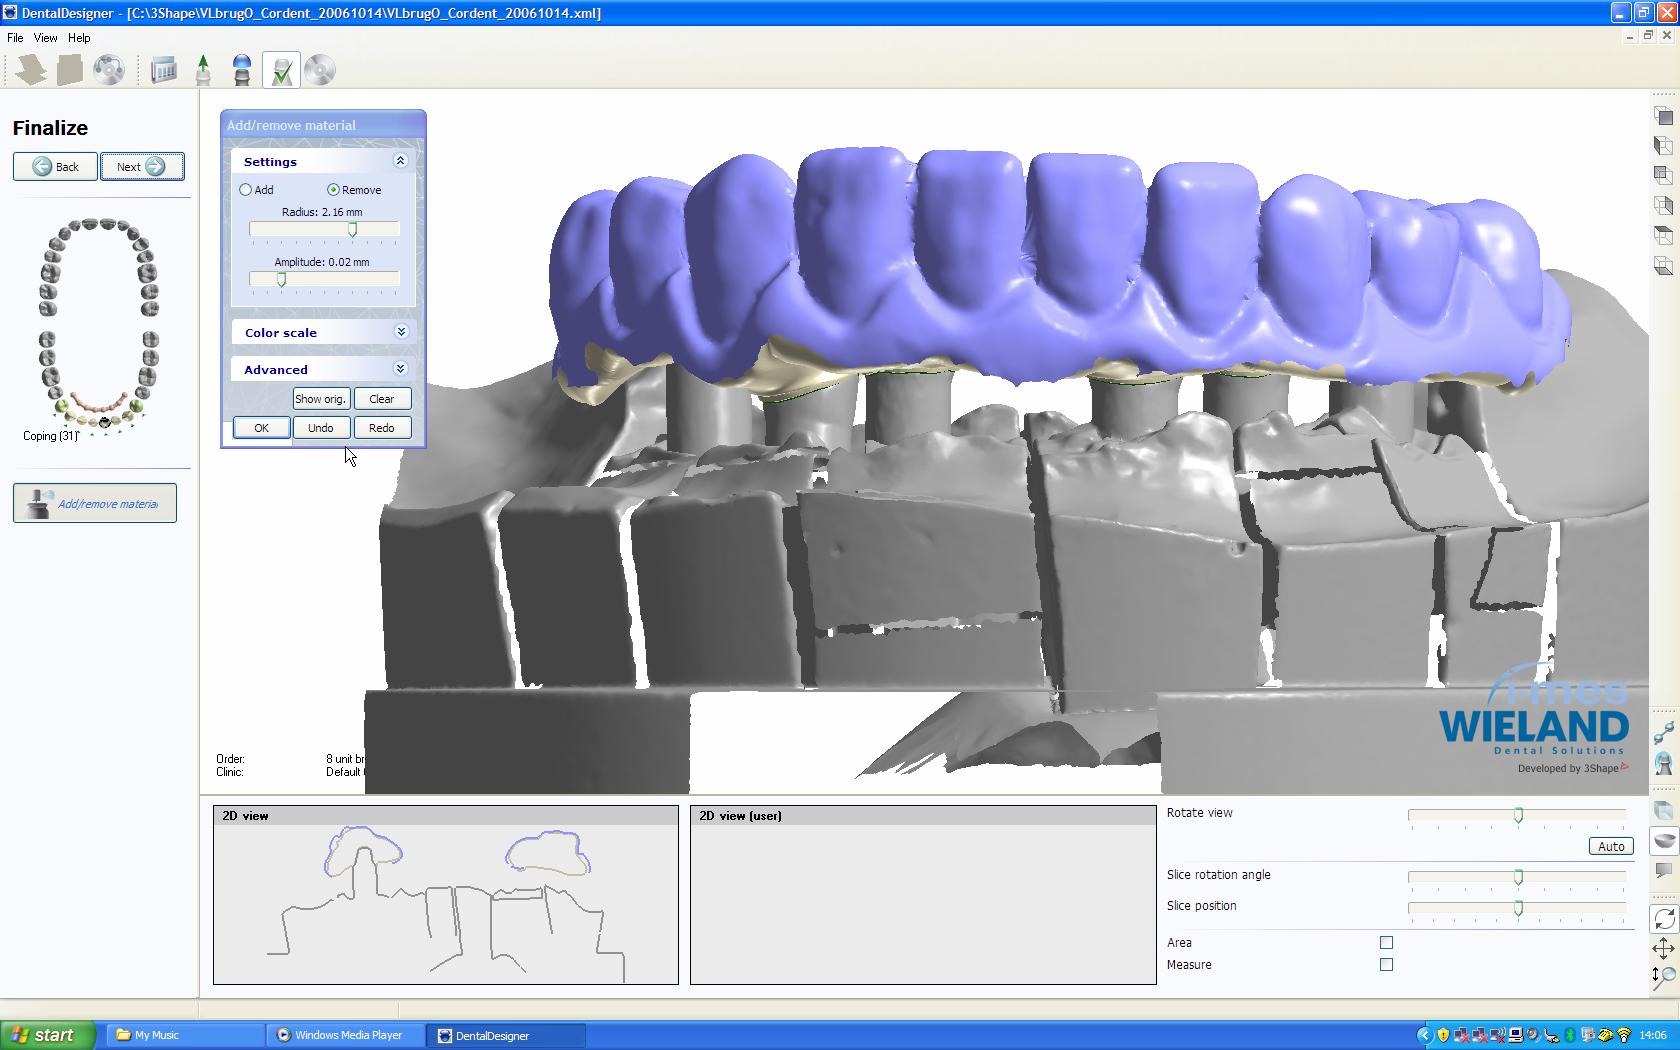Activate the rotate view tool icon

click(x=1663, y=918)
